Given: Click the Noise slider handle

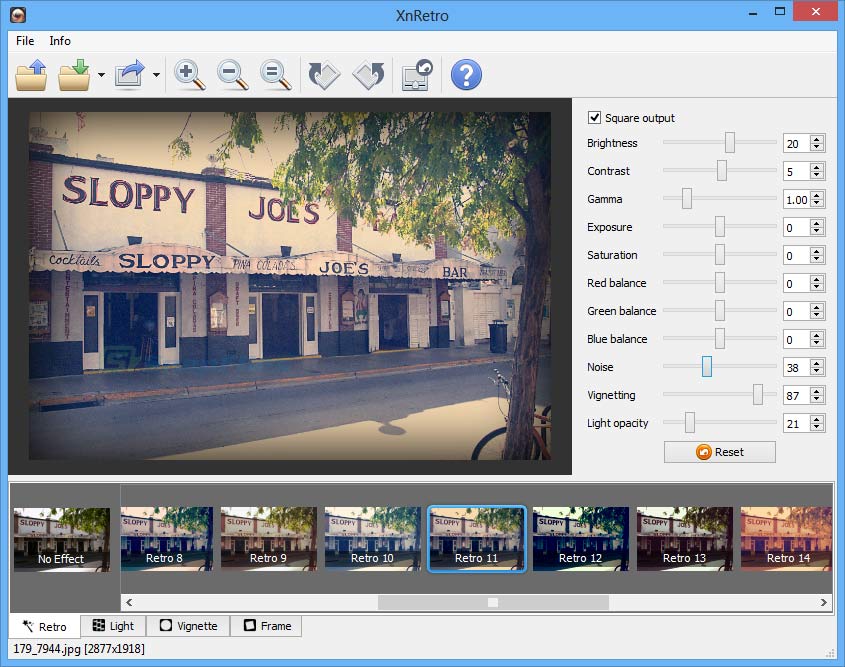Looking at the screenshot, I should point(706,367).
